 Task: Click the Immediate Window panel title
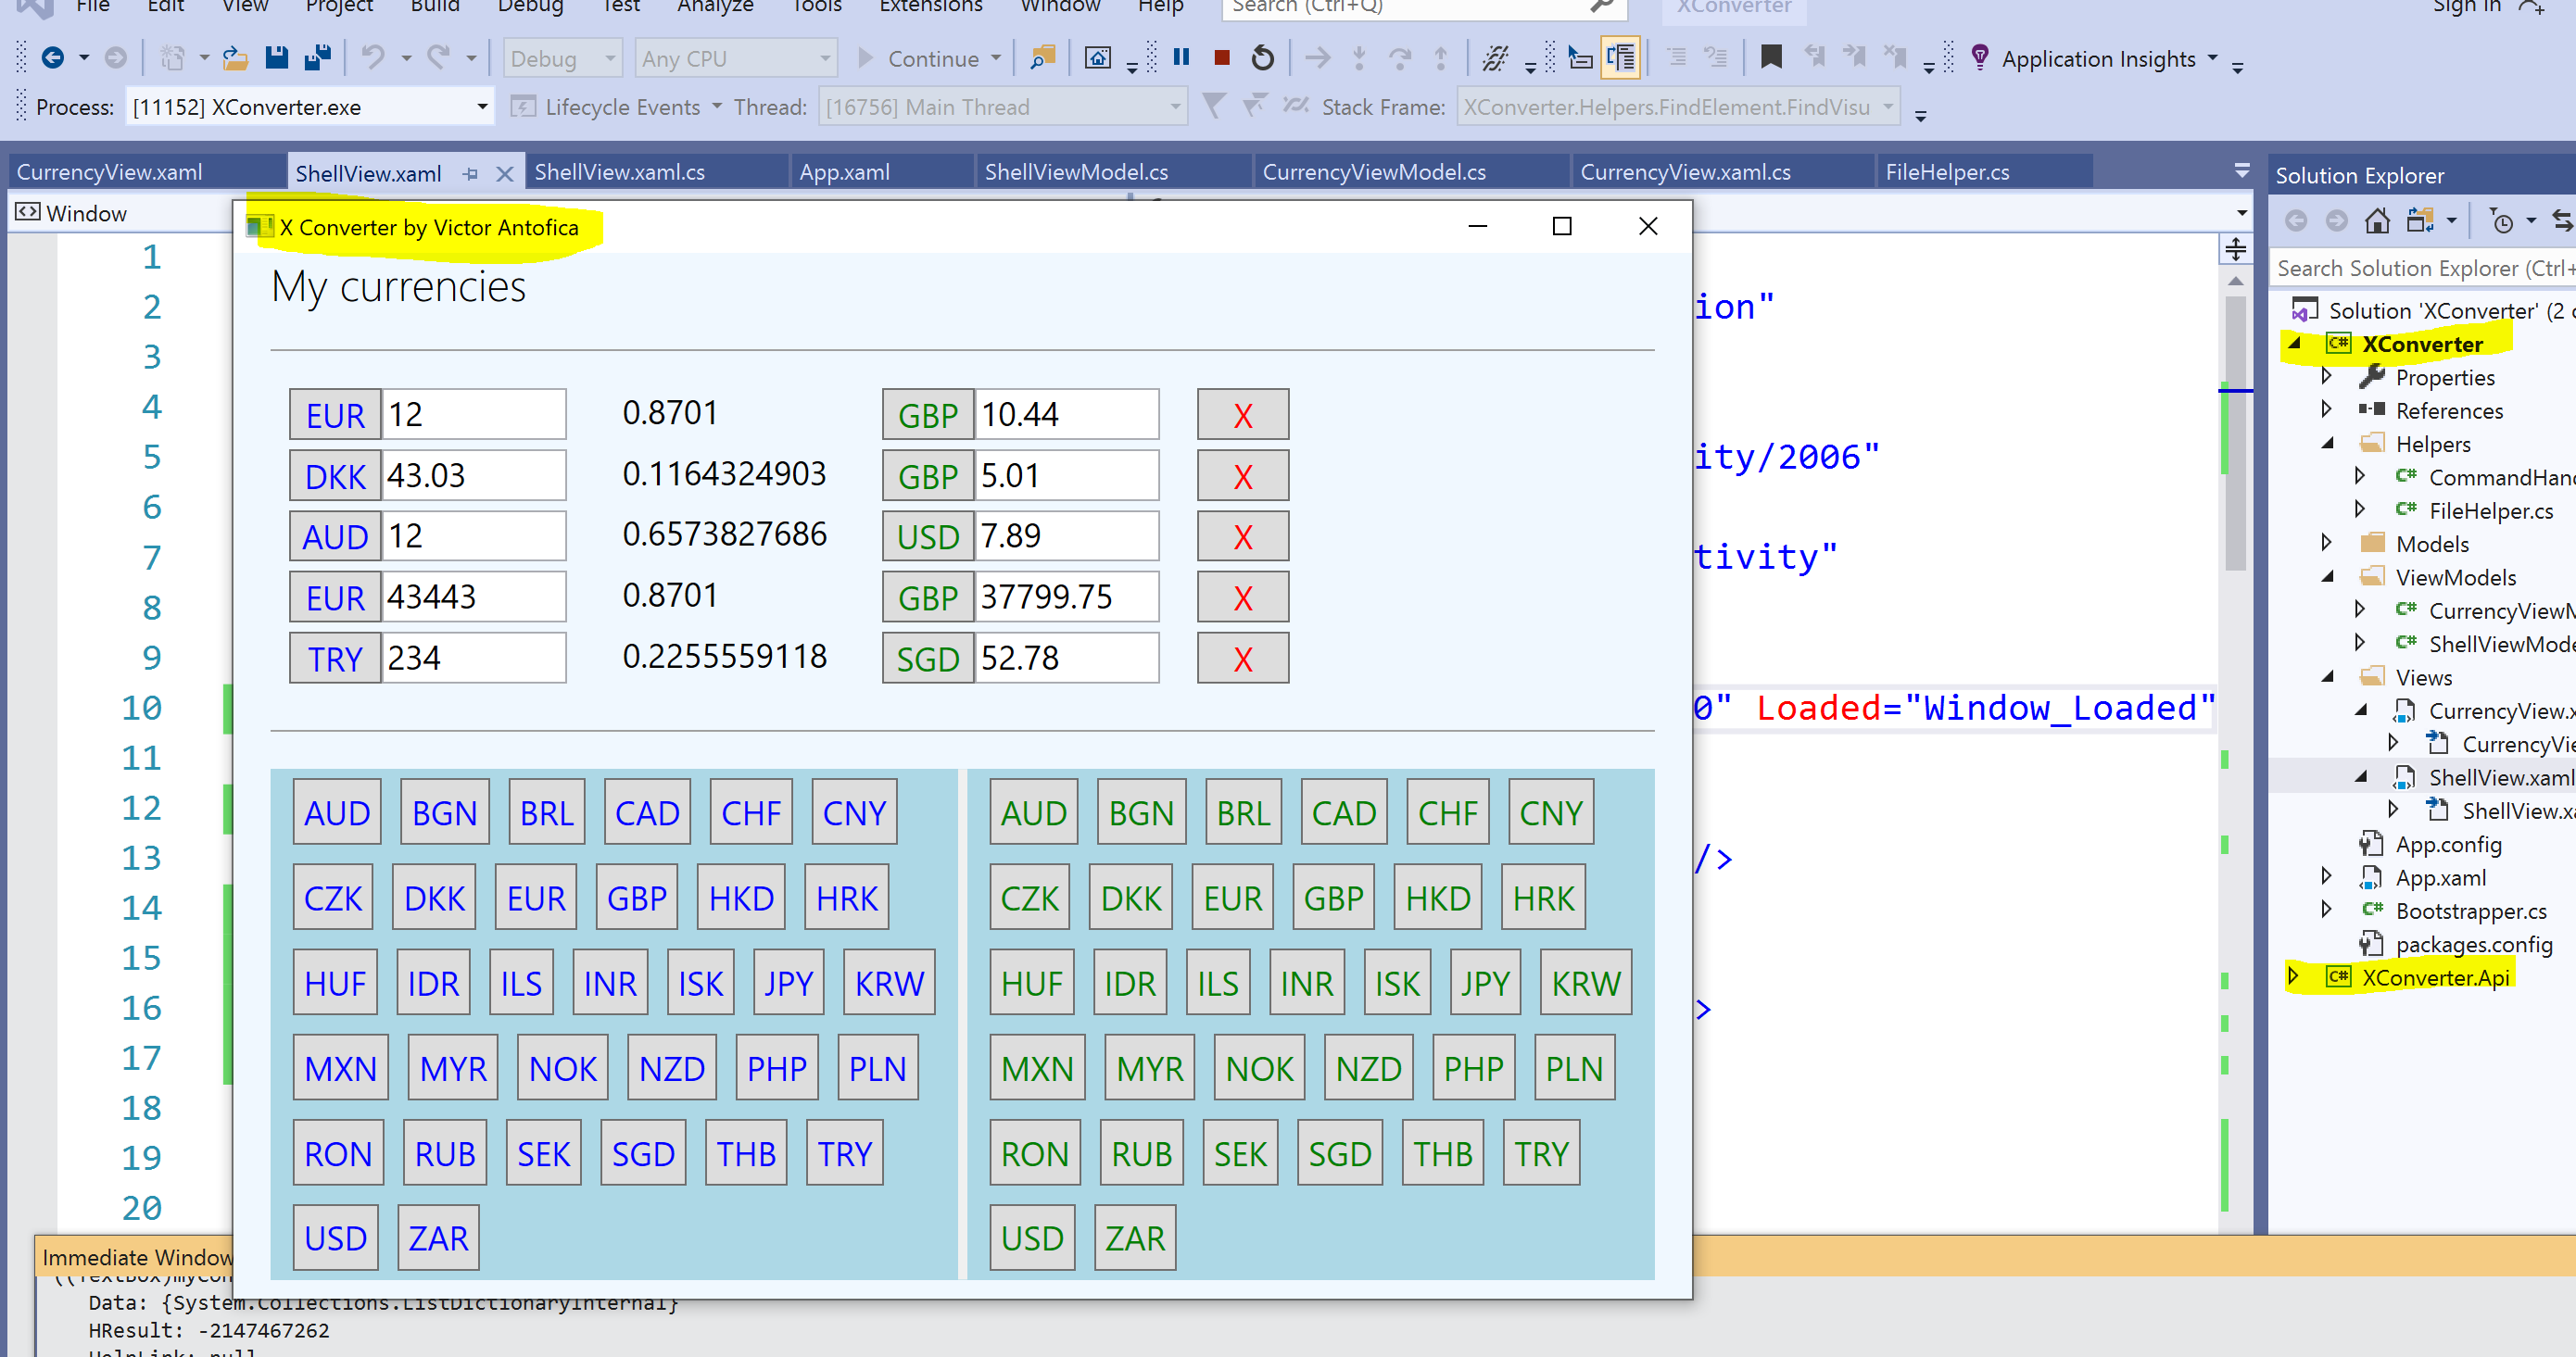tap(138, 1257)
